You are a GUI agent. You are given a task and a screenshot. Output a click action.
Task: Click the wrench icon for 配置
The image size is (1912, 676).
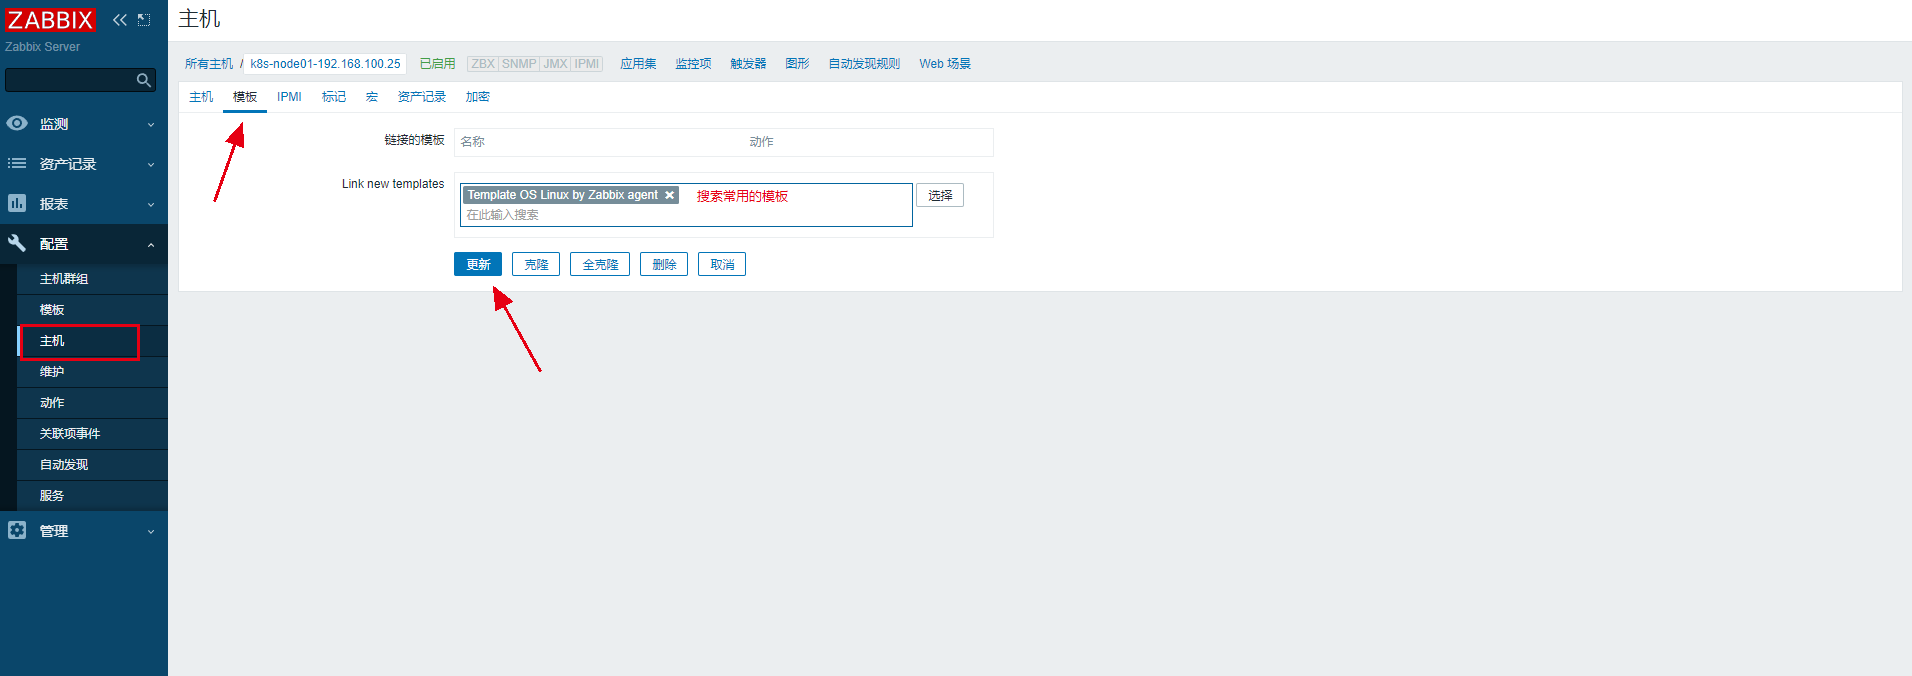coord(17,244)
